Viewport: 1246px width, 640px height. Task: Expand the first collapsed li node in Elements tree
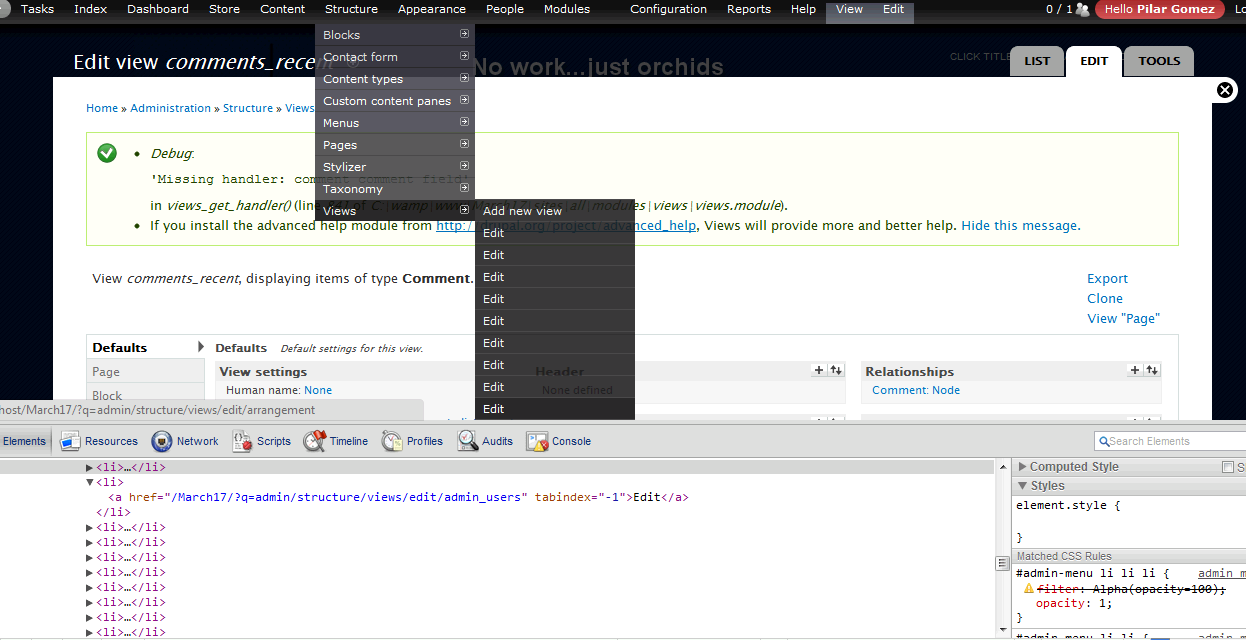[x=90, y=466]
